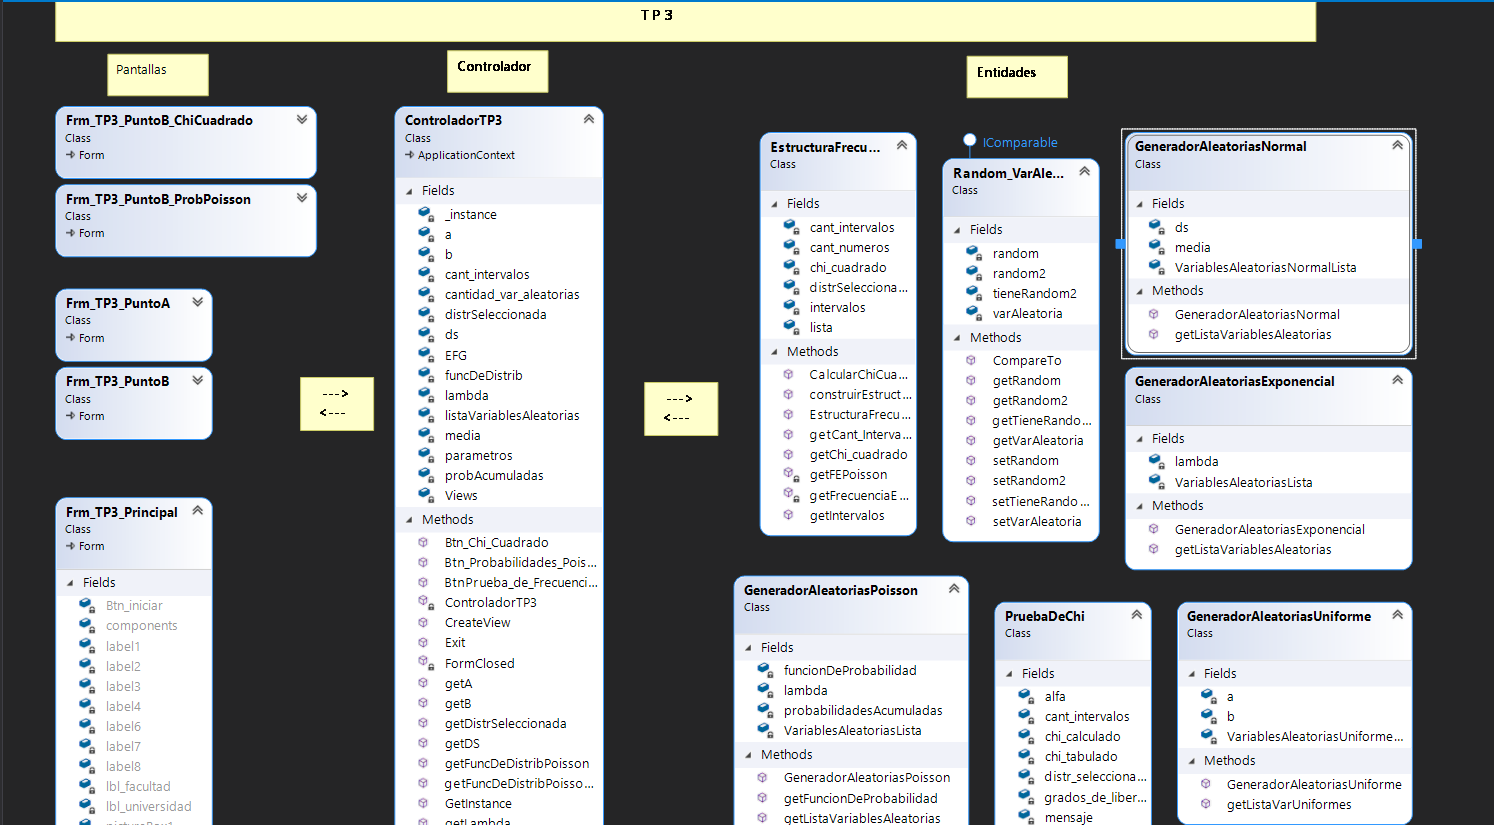Select the listaVariablesAleatorias field in ControladorTP3
Image resolution: width=1494 pixels, height=825 pixels.
511,415
